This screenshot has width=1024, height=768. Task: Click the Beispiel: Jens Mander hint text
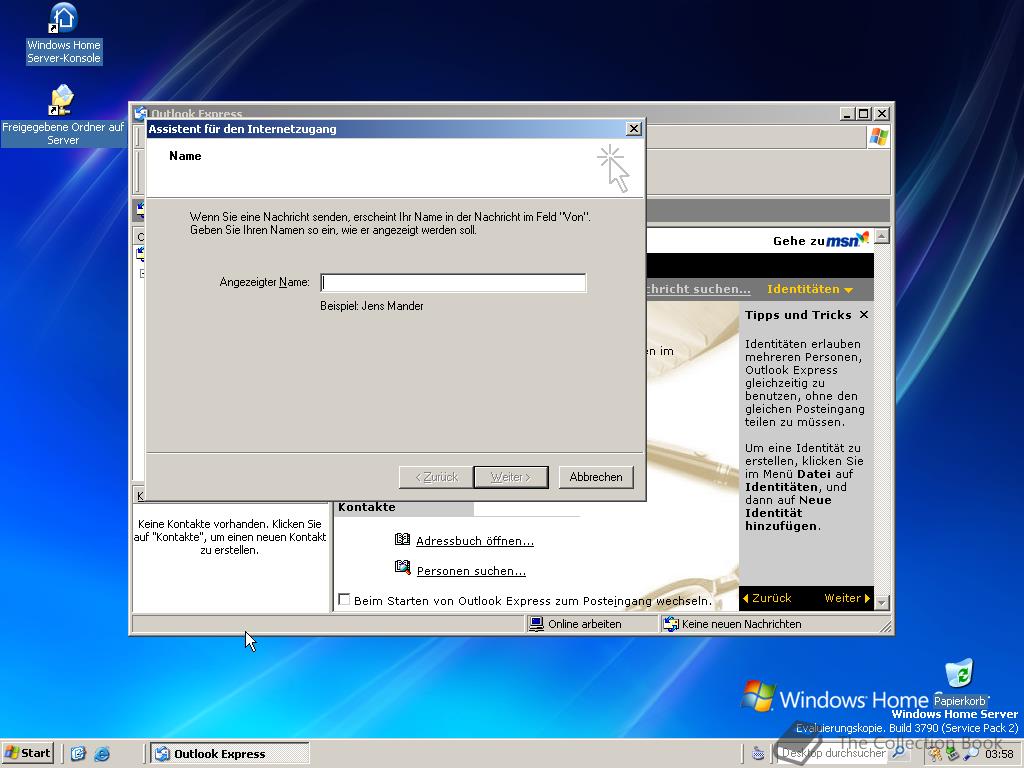(372, 306)
